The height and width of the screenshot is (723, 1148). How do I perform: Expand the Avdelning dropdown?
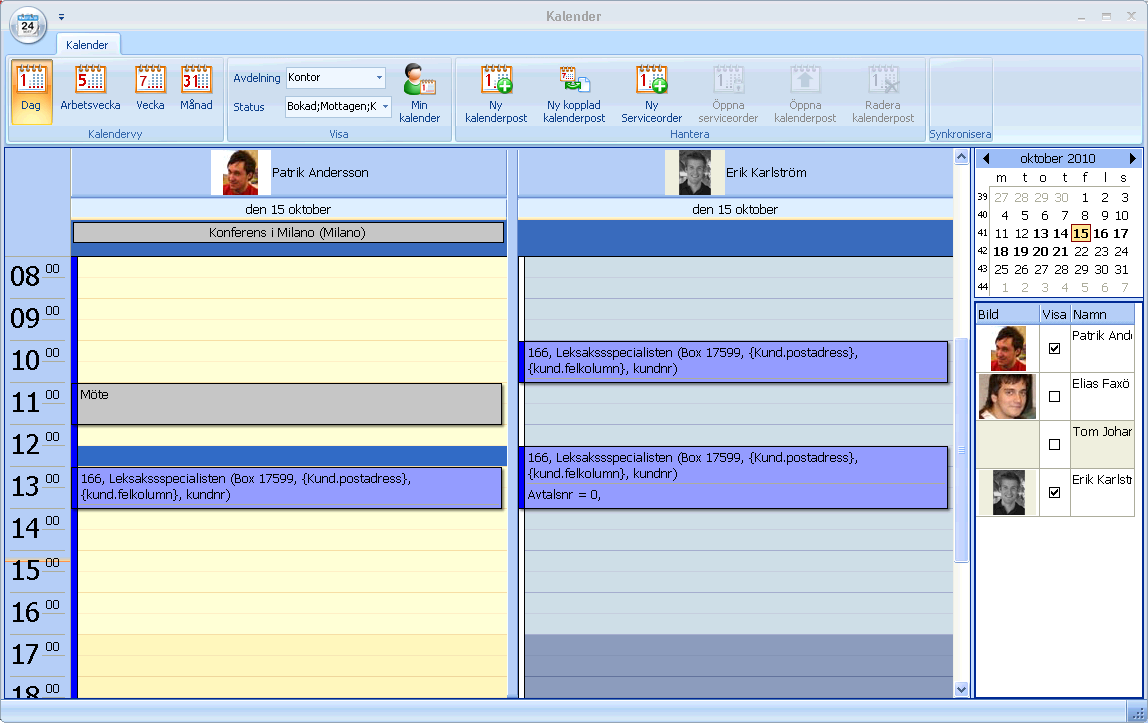click(379, 78)
